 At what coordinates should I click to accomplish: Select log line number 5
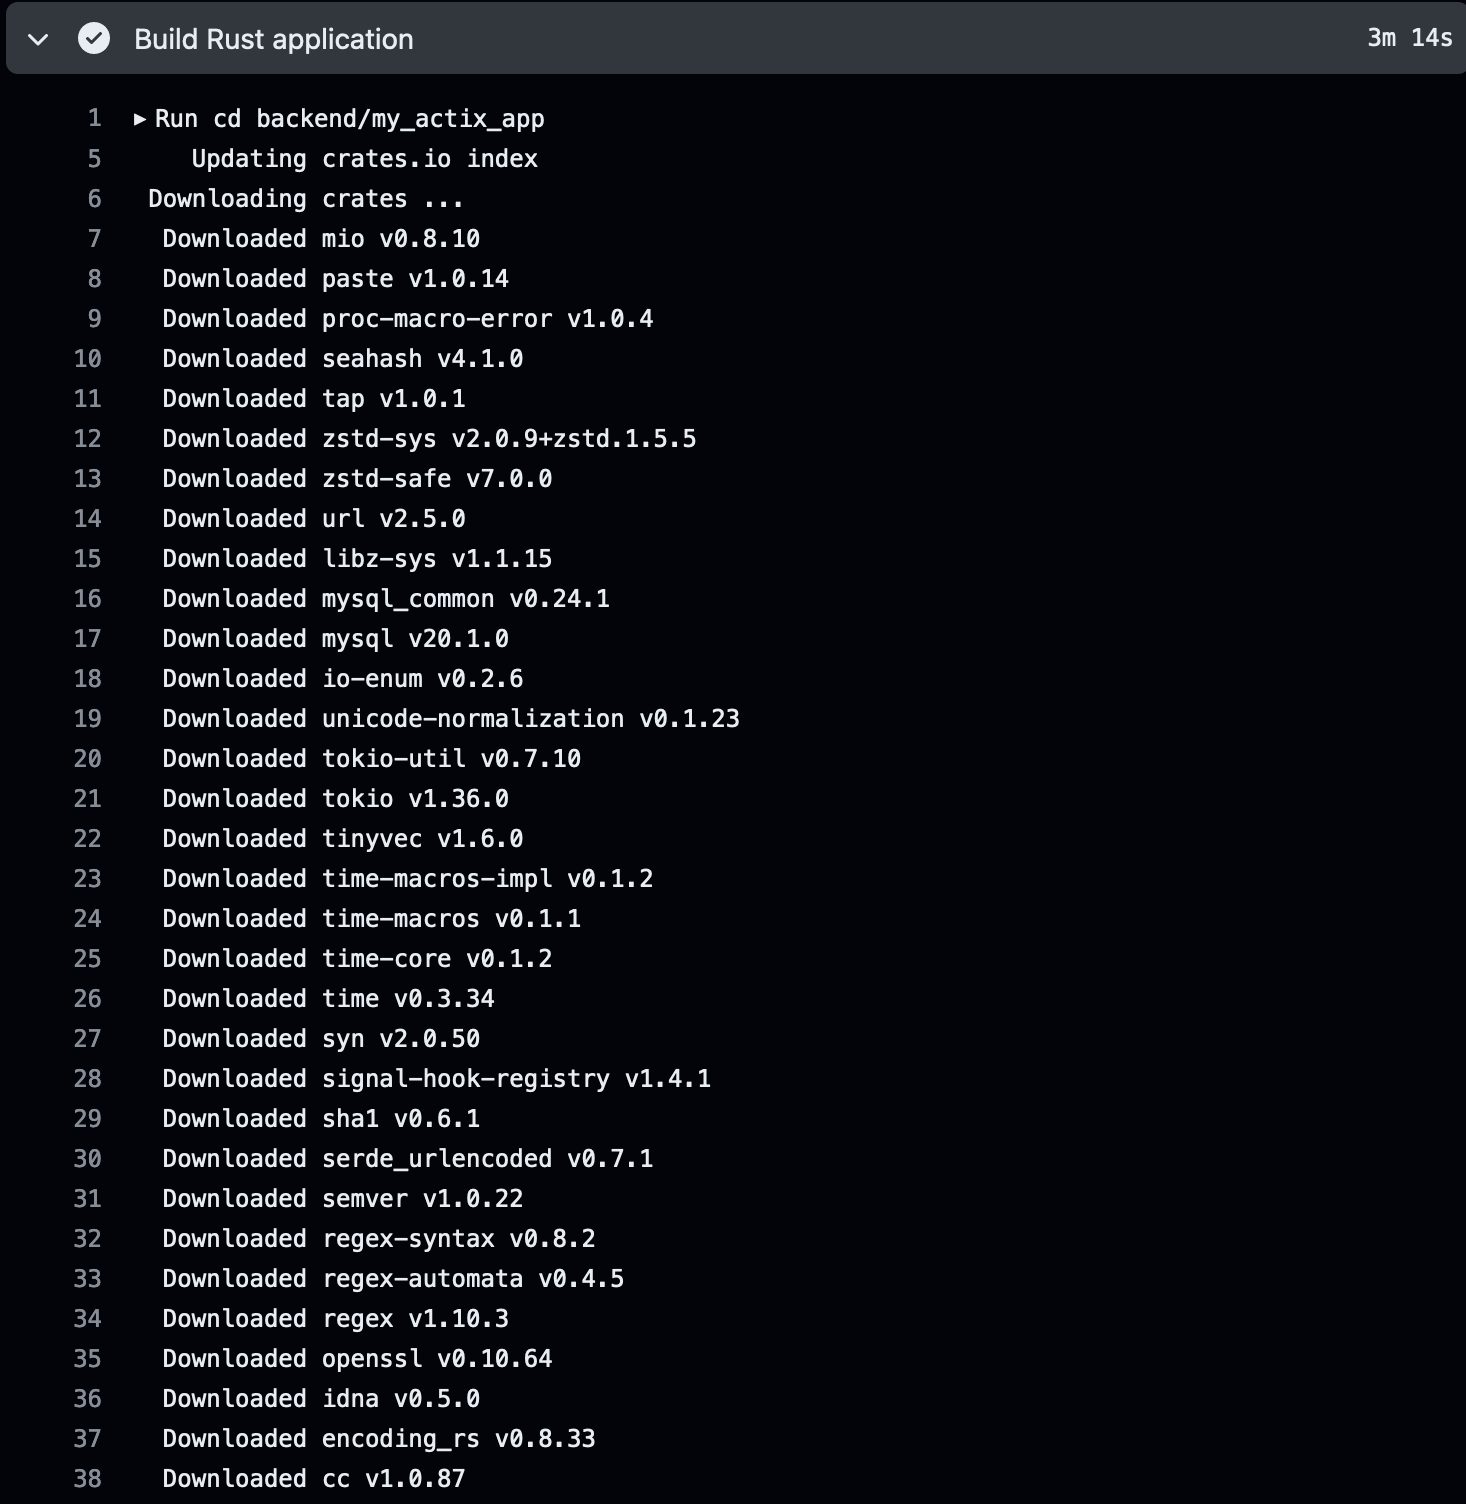[x=94, y=159]
